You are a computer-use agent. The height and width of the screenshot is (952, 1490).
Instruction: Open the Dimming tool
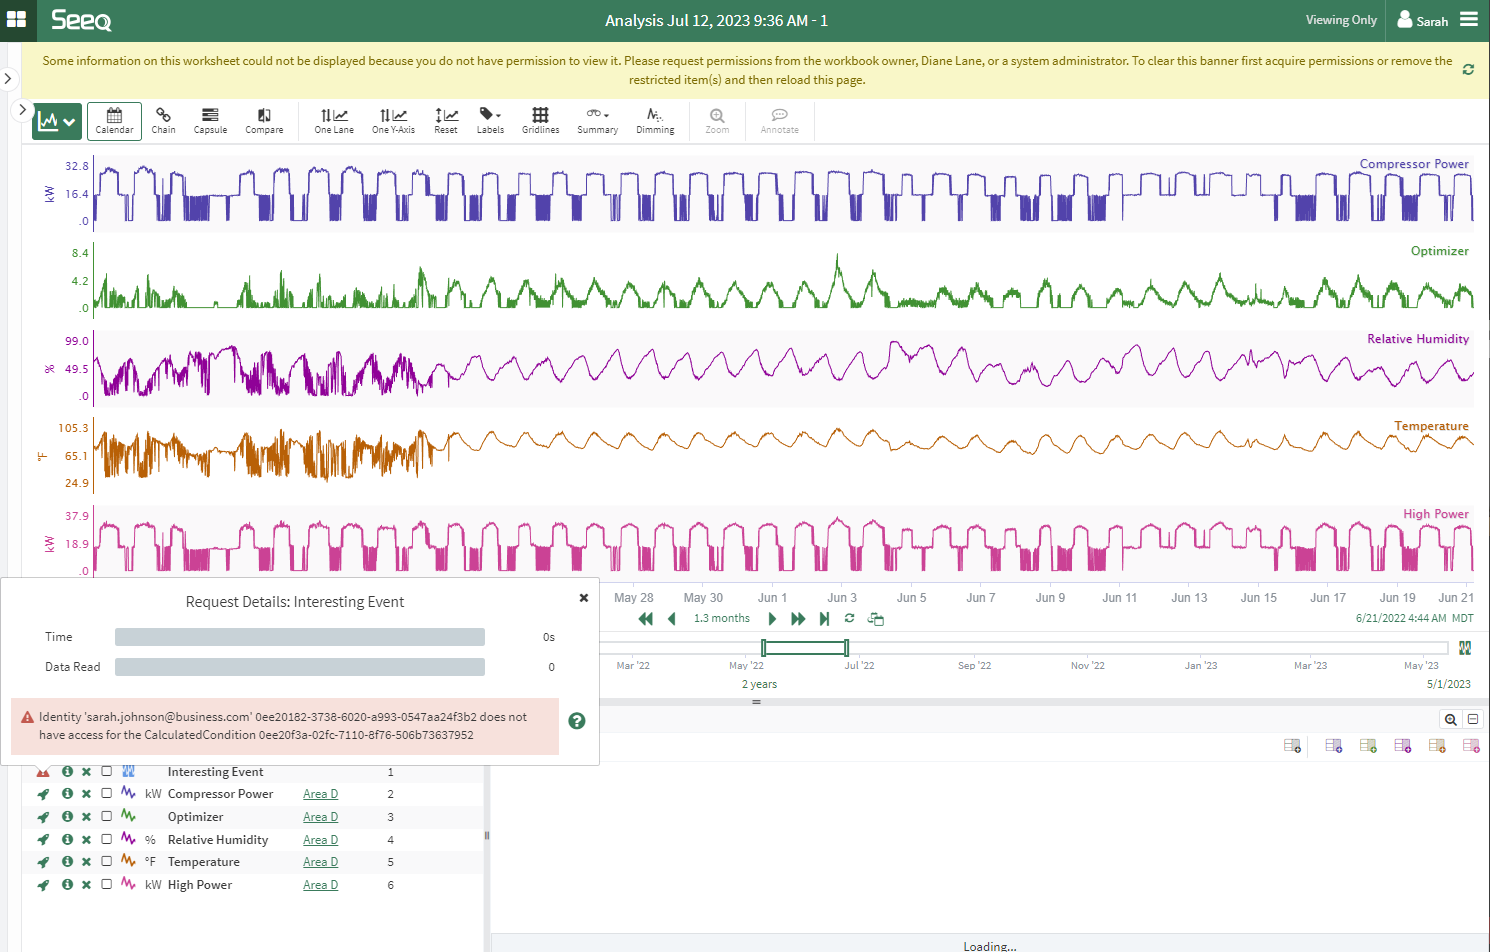point(655,121)
